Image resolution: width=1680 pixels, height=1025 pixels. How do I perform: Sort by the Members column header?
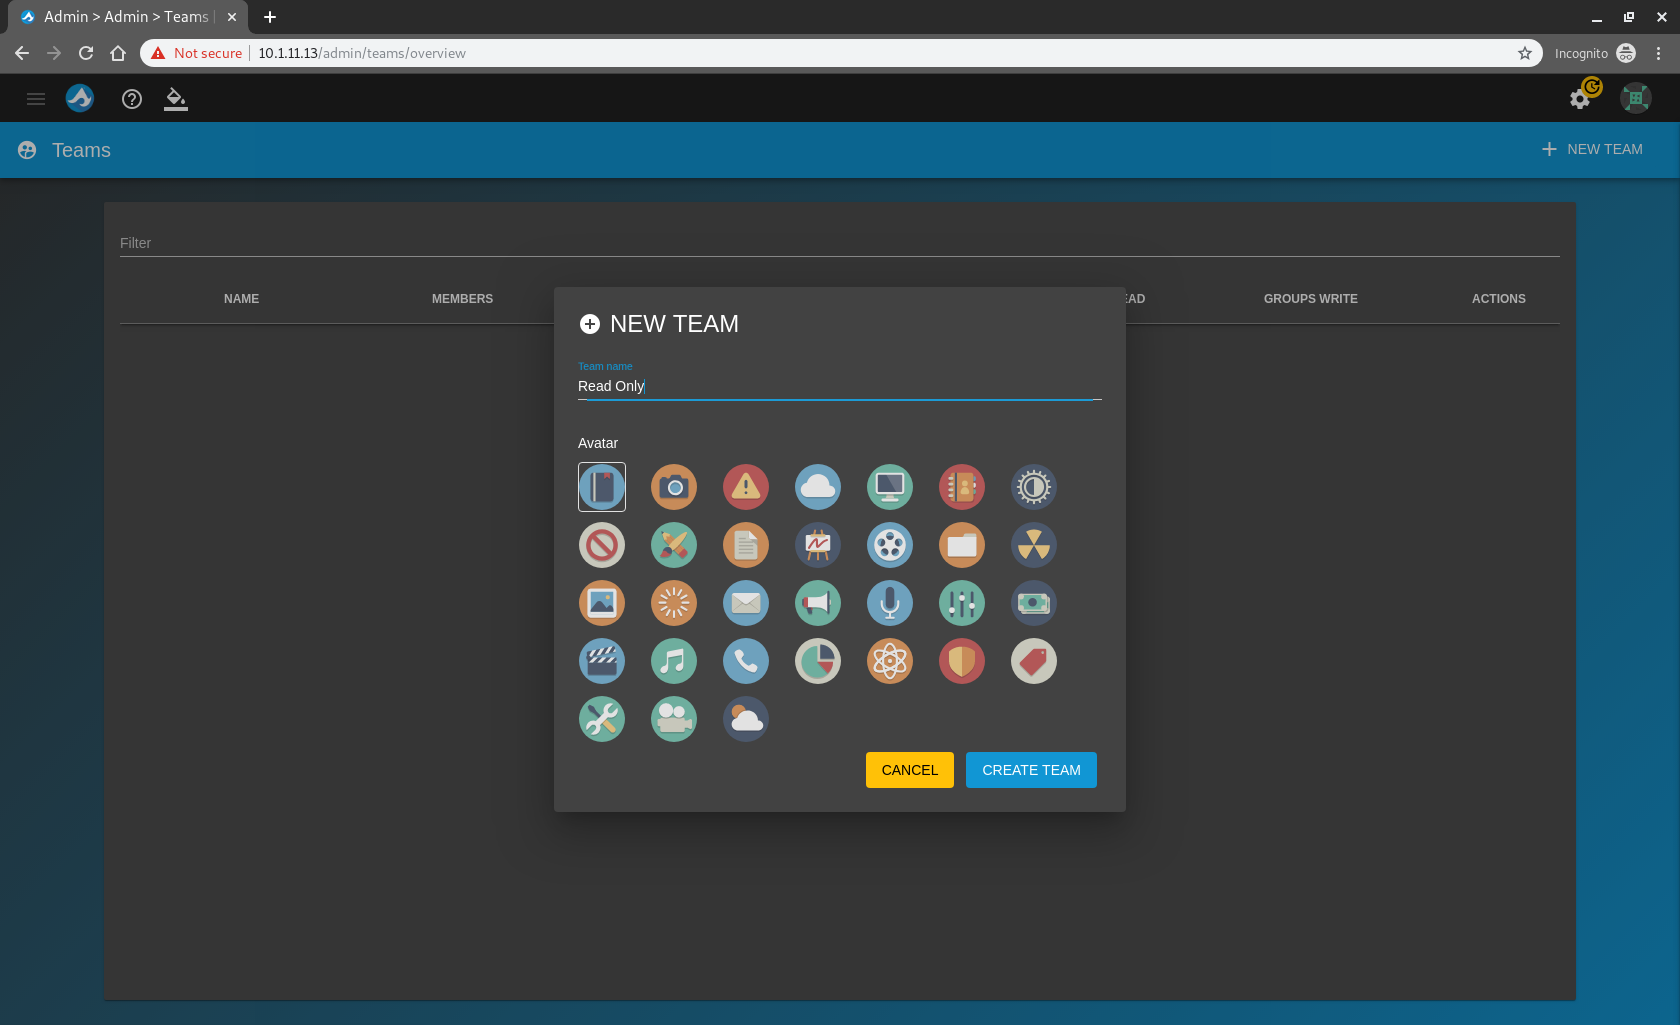point(462,299)
